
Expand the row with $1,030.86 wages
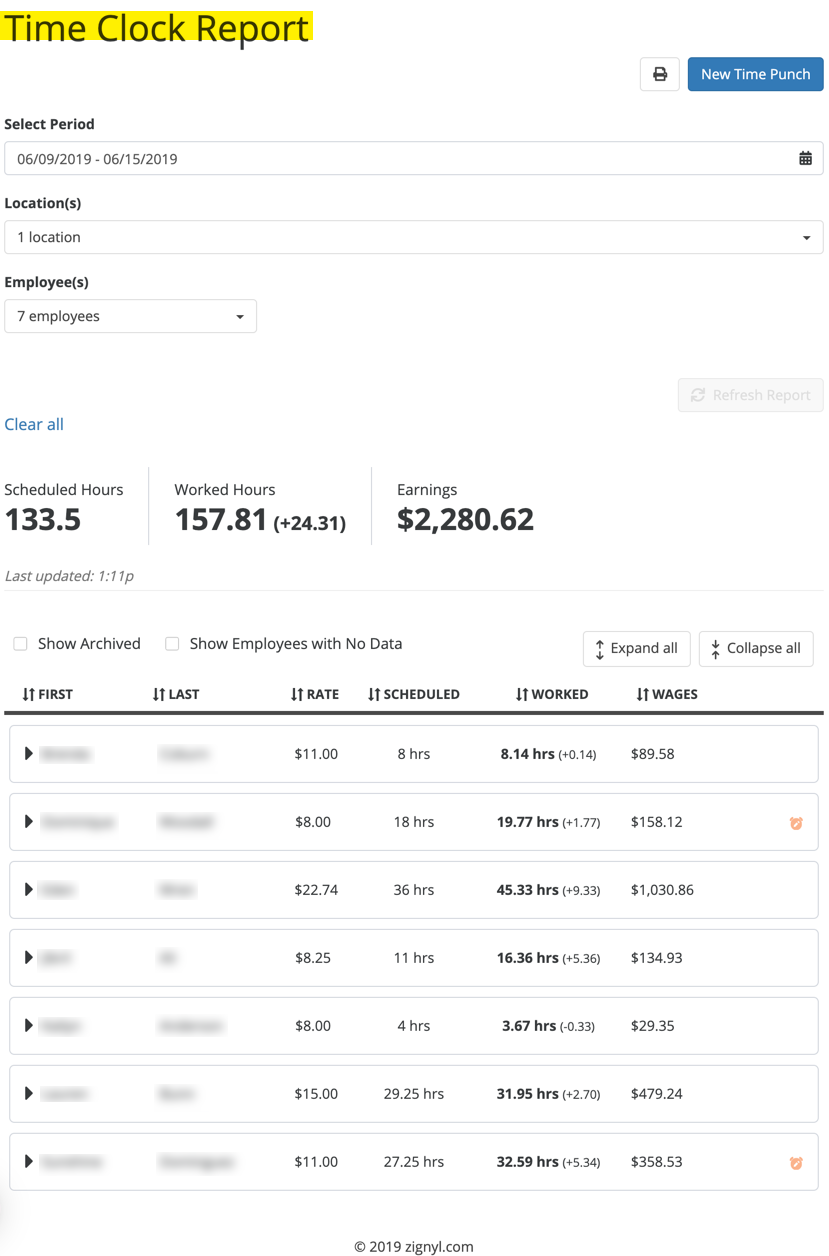29,890
